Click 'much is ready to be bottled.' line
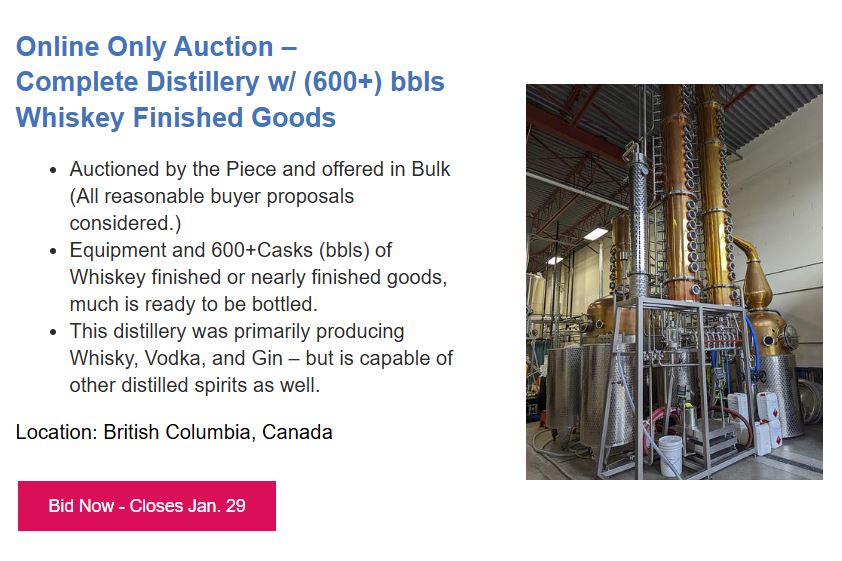This screenshot has width=842, height=561. point(193,304)
